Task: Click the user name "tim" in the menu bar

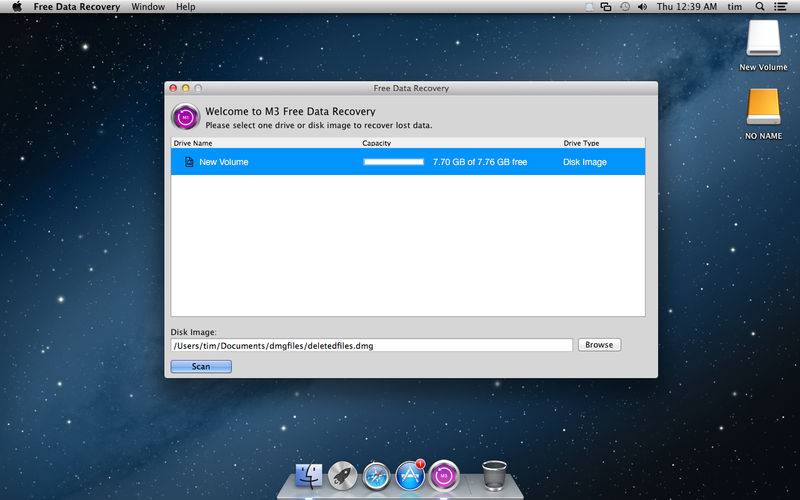Action: click(x=735, y=7)
